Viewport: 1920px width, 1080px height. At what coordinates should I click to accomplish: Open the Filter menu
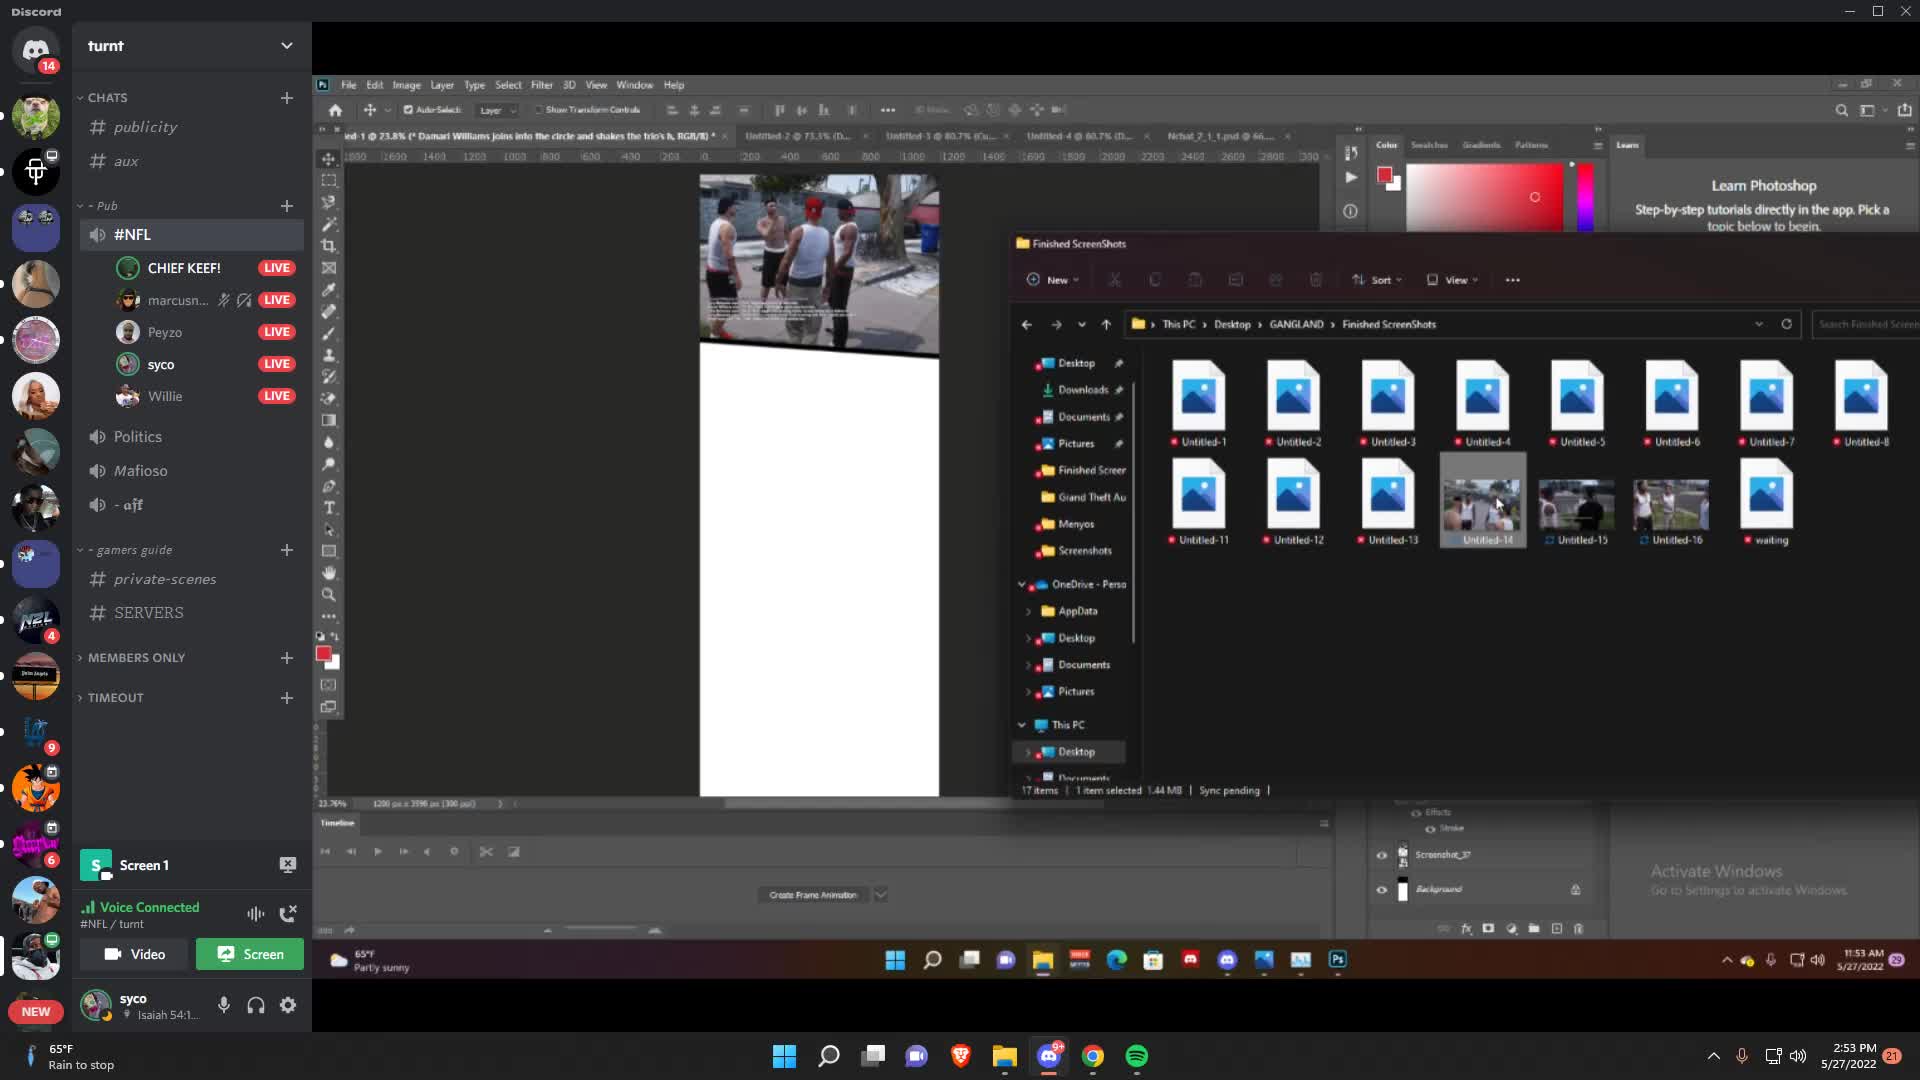tap(543, 85)
